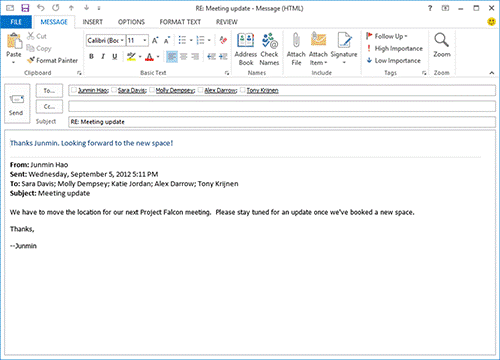Screen dimensions: 500x360
Task: Switch to the OPTIONS tab
Action: click(131, 22)
